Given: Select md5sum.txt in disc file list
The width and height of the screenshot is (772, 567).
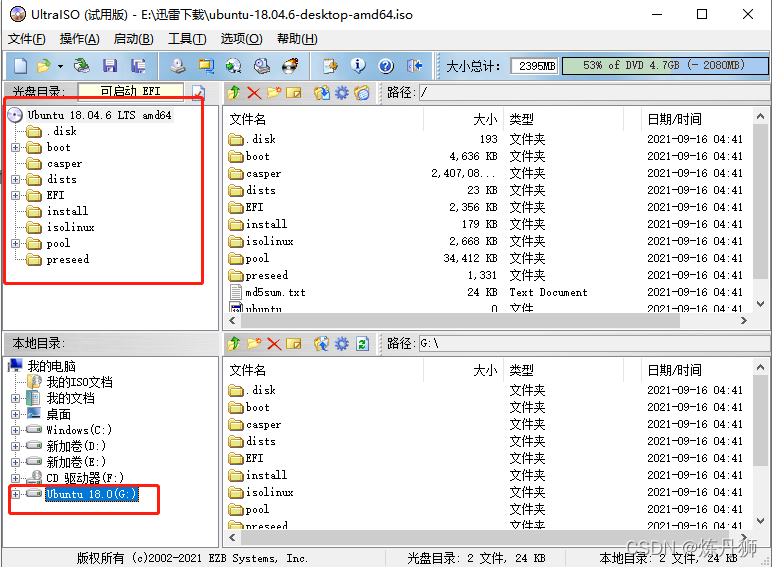Looking at the screenshot, I should (x=275, y=292).
